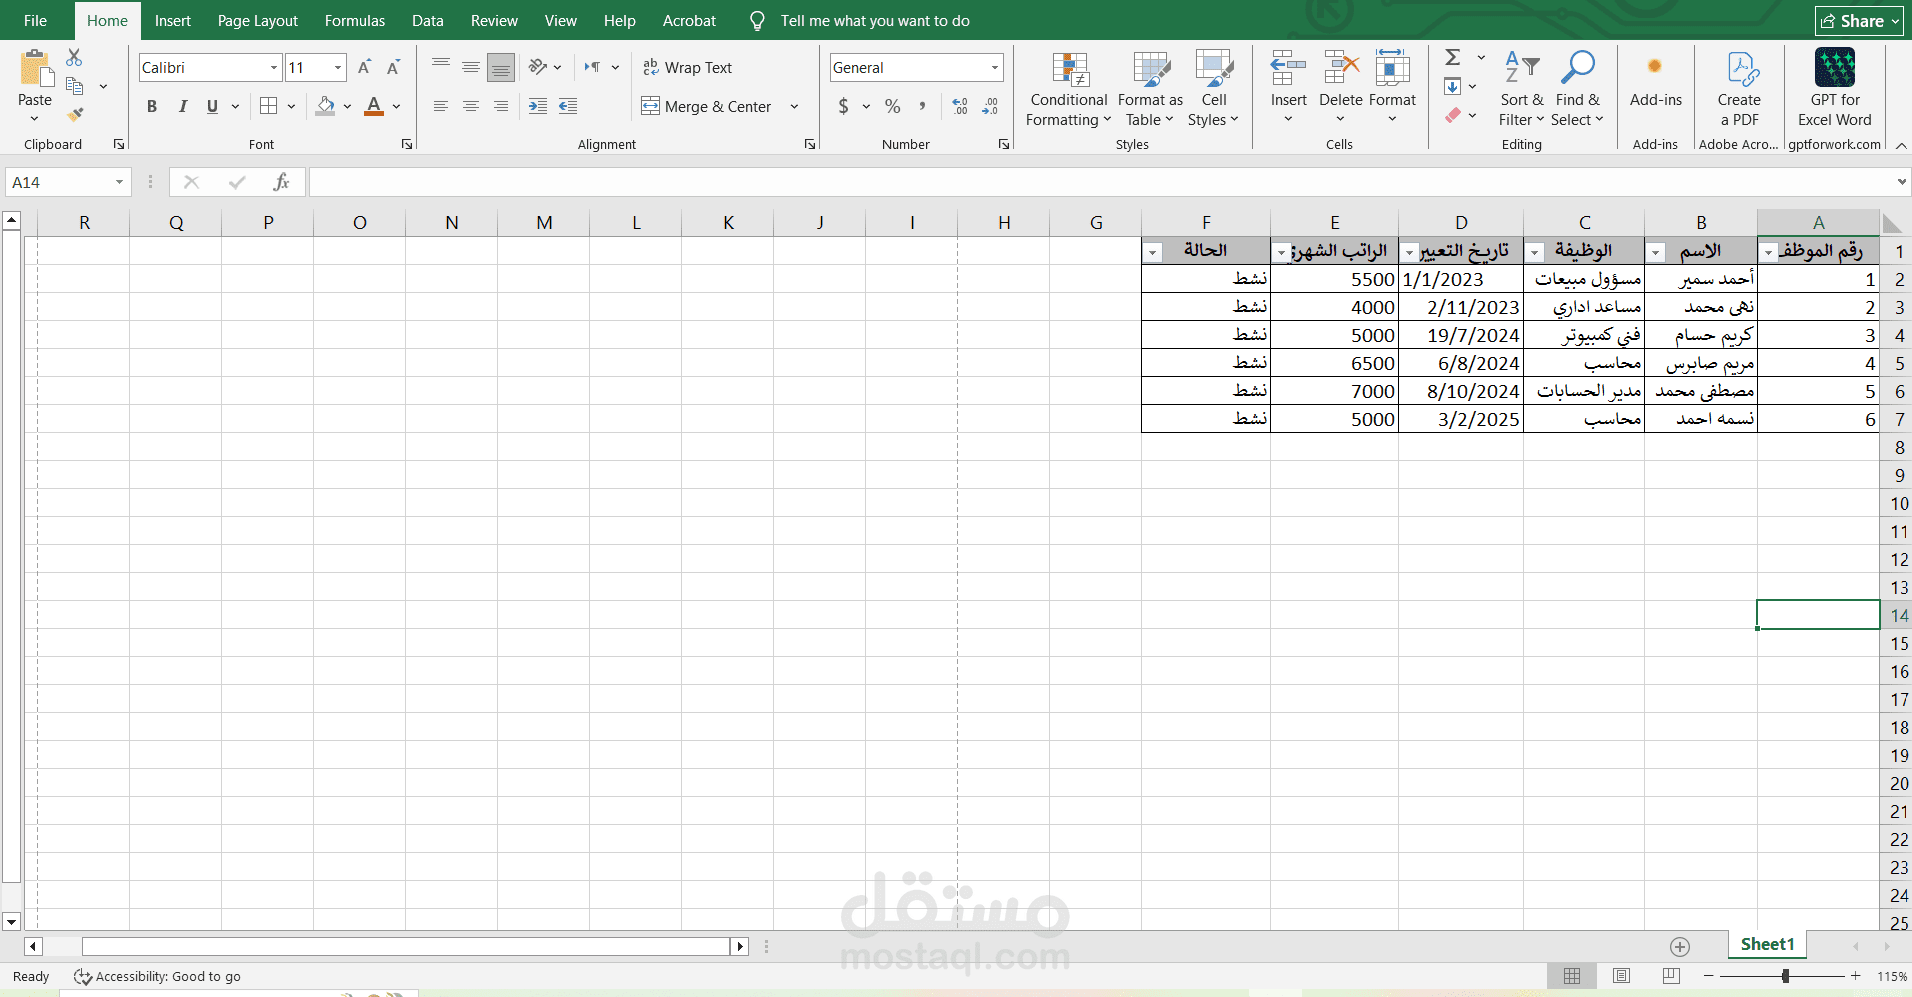The height and width of the screenshot is (997, 1912).
Task: Click the Clear eraser icon
Action: tap(1453, 115)
